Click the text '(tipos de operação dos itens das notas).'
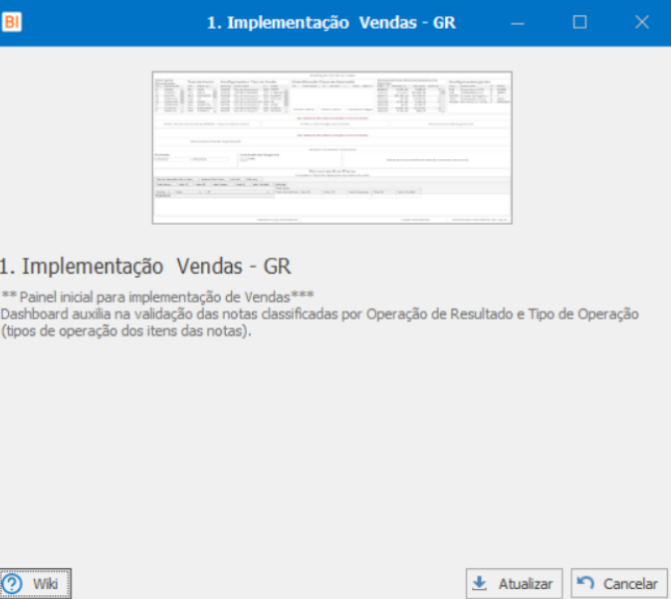Viewport: 671px width, 599px height. [126, 331]
